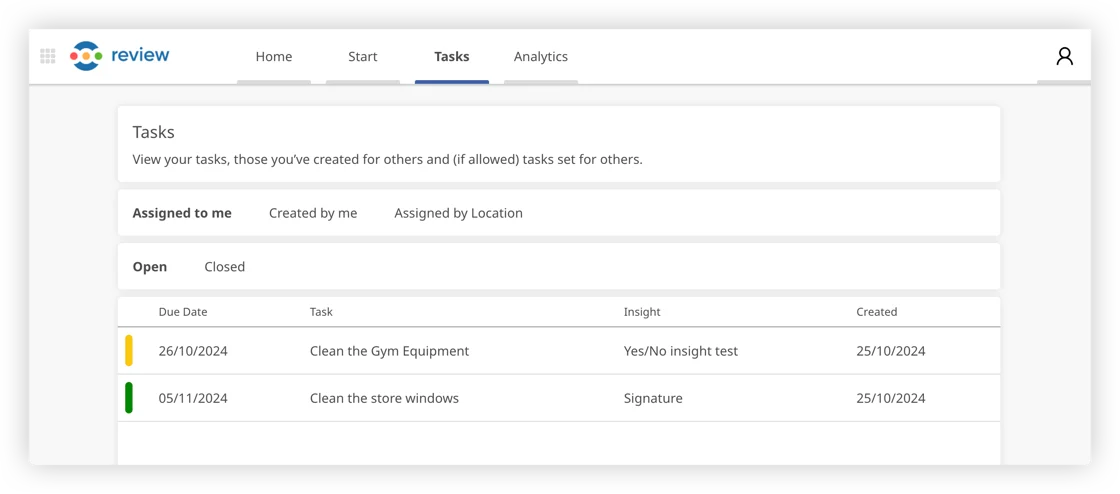Filter by Open tasks
1120x494 pixels.
pyautogui.click(x=150, y=267)
